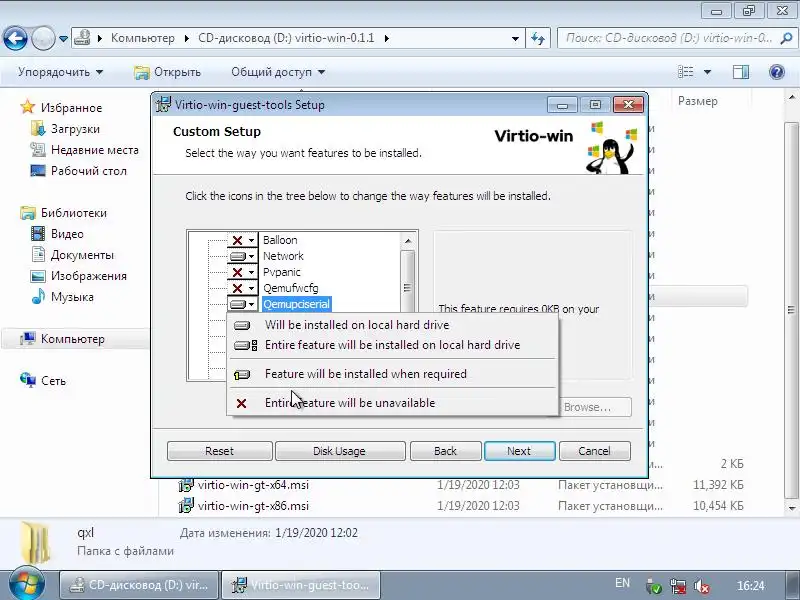The height and width of the screenshot is (600, 800).
Task: Toggle the preview pane icon
Action: point(741,72)
